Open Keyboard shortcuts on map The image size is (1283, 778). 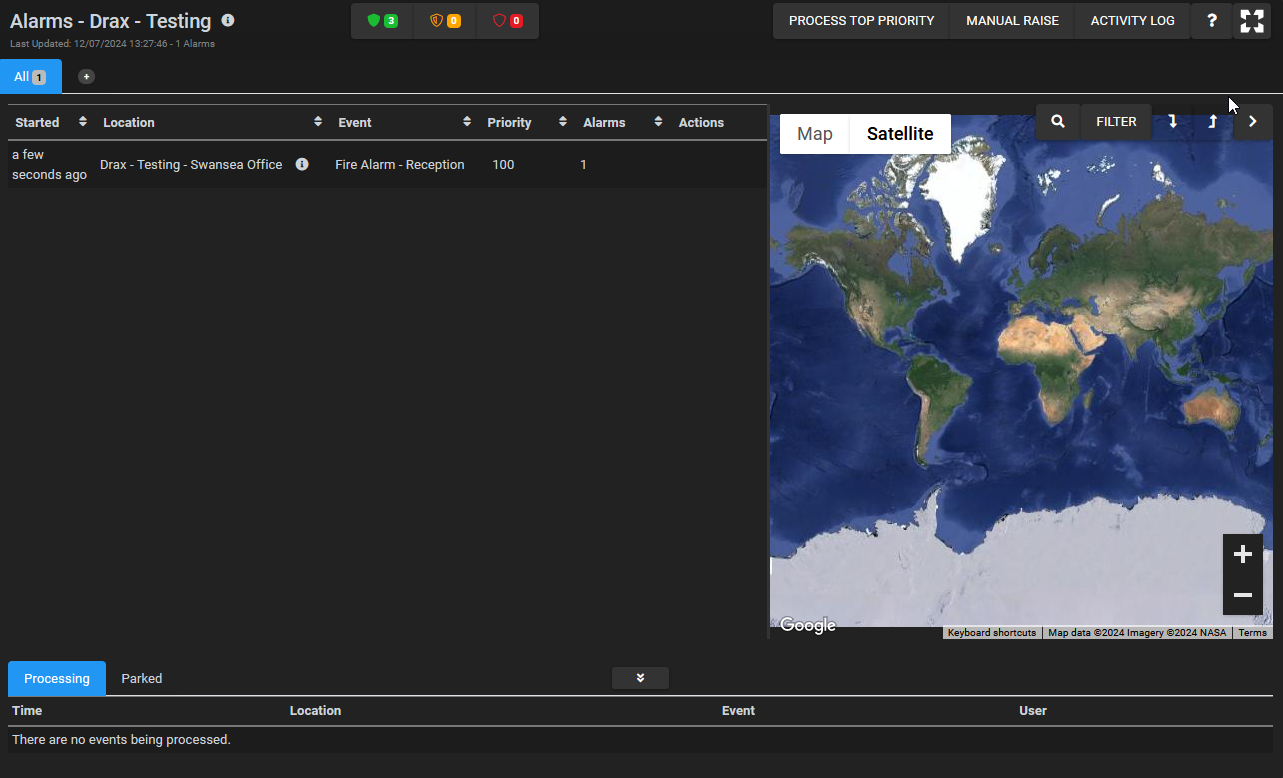click(x=992, y=633)
